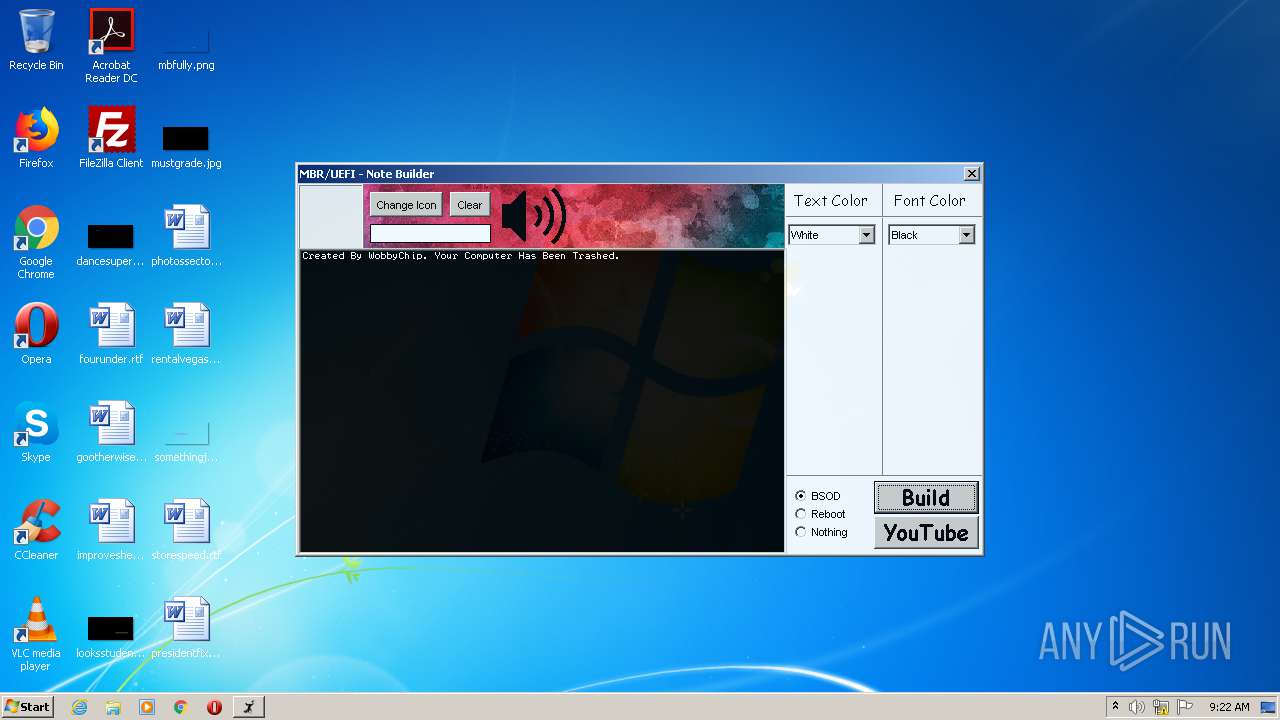The width and height of the screenshot is (1280, 720).
Task: Click the text field under Change Icon
Action: [x=430, y=234]
